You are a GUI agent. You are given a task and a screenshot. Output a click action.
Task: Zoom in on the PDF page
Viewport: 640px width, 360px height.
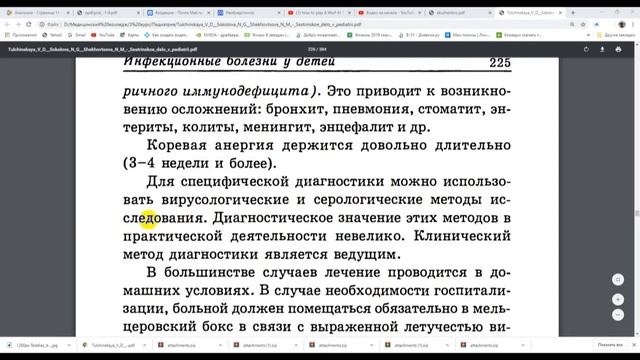tap(618, 300)
